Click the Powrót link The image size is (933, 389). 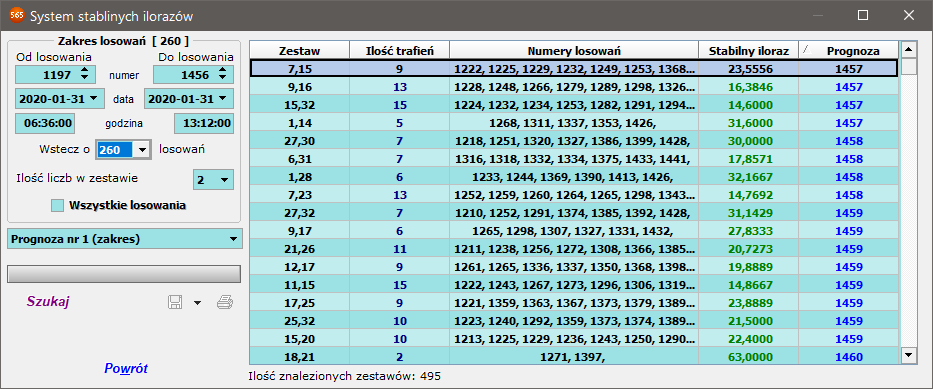(126, 368)
